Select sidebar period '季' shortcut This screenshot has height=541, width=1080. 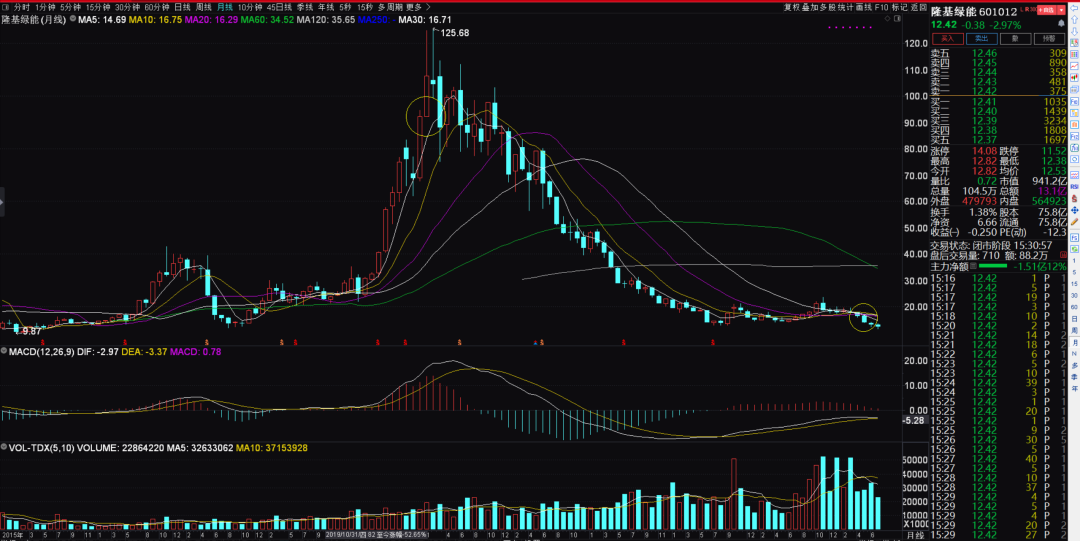[x=1074, y=377]
